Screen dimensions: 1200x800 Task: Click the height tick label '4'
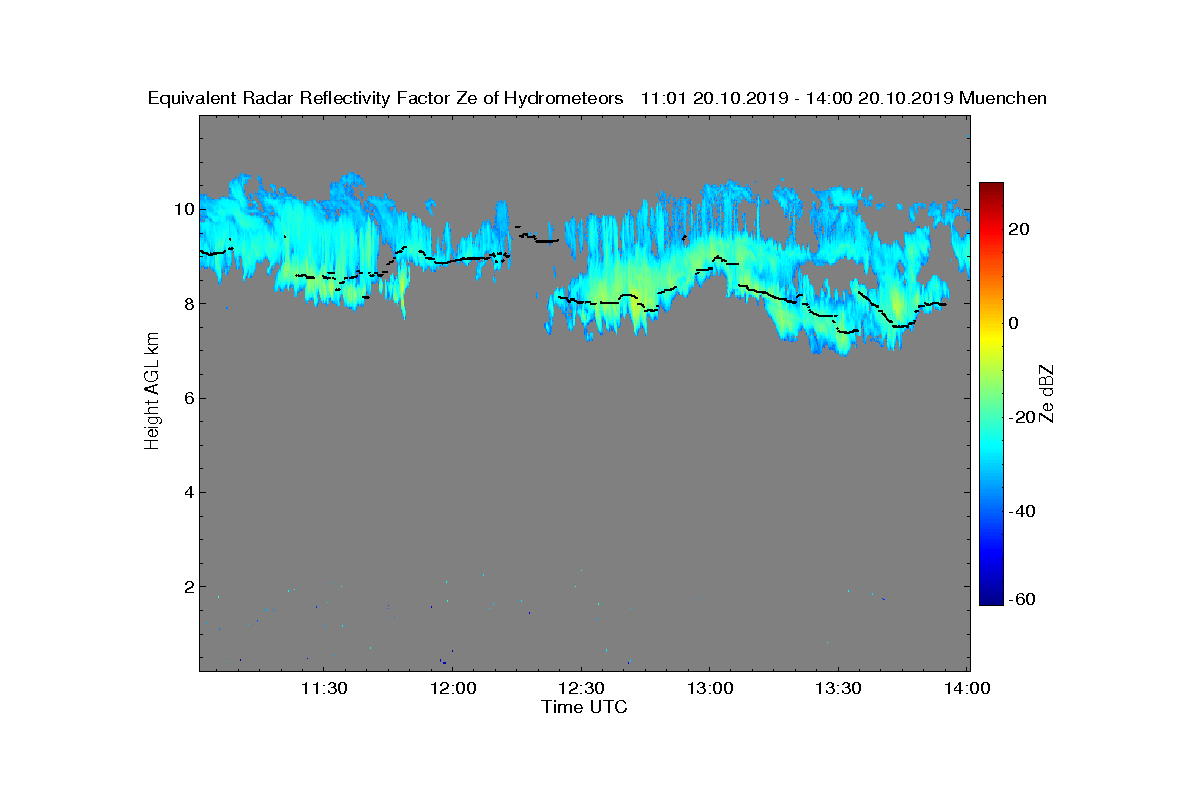click(188, 492)
